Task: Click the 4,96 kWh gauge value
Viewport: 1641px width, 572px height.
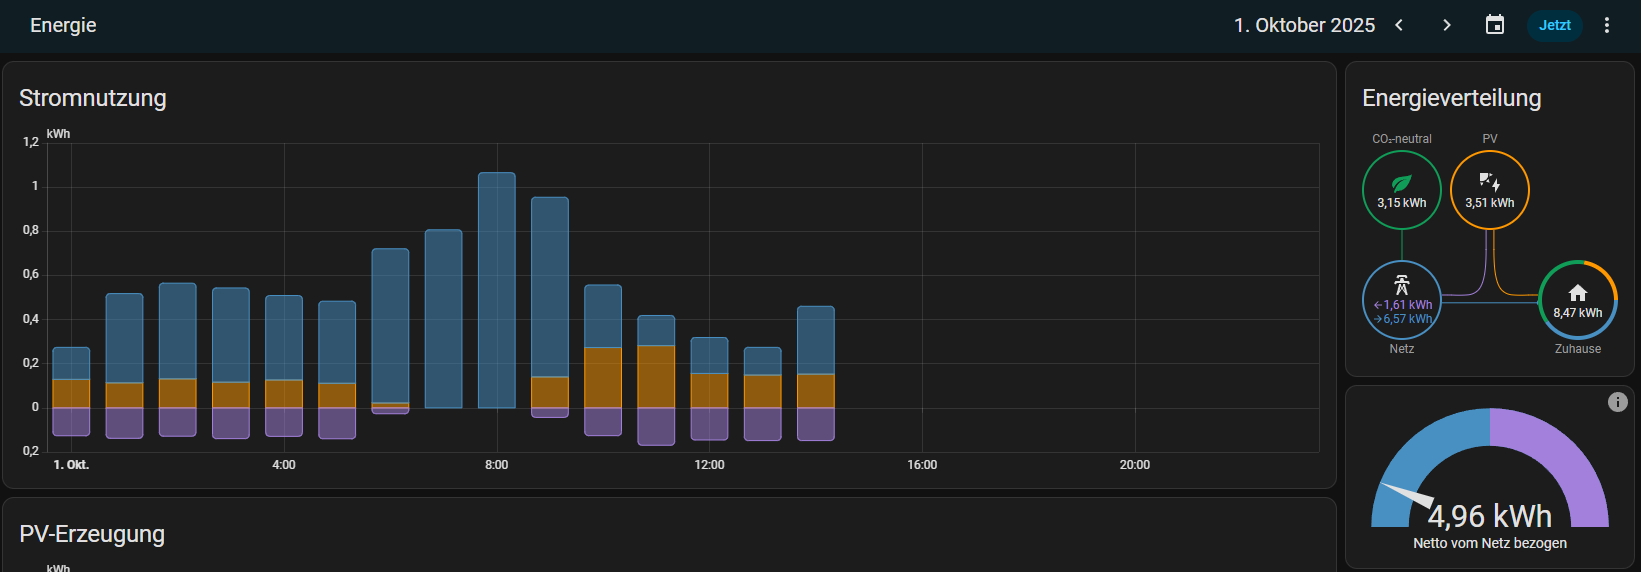Action: pos(1489,516)
